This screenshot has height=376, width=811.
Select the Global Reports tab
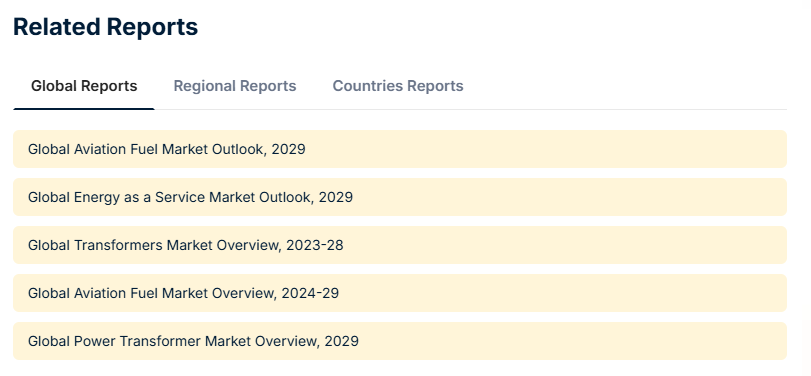tap(84, 86)
